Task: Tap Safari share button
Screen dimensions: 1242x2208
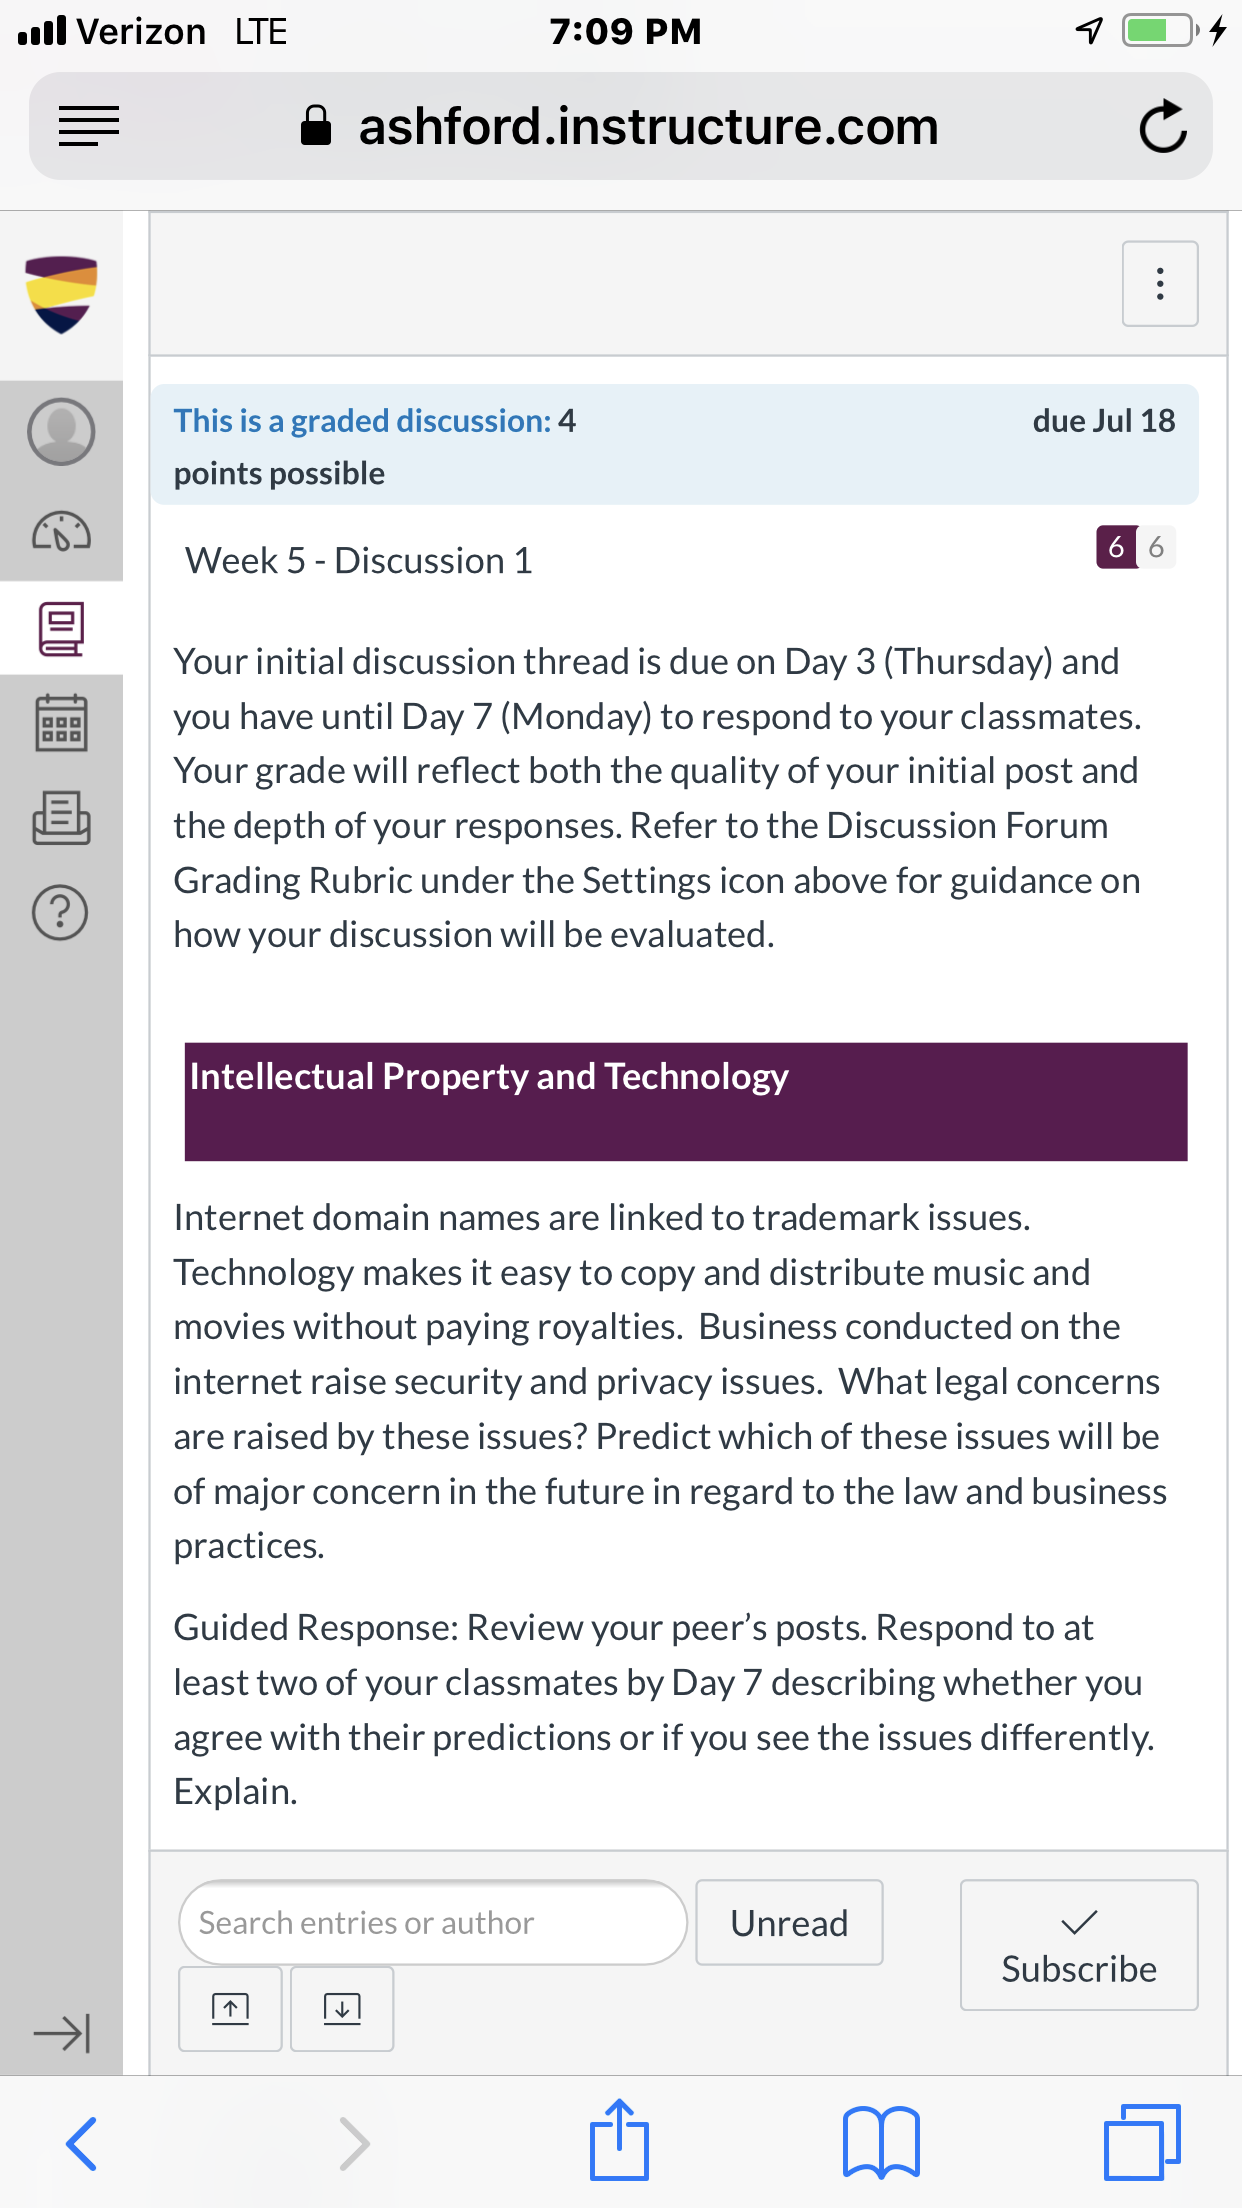Action: pos(619,2139)
